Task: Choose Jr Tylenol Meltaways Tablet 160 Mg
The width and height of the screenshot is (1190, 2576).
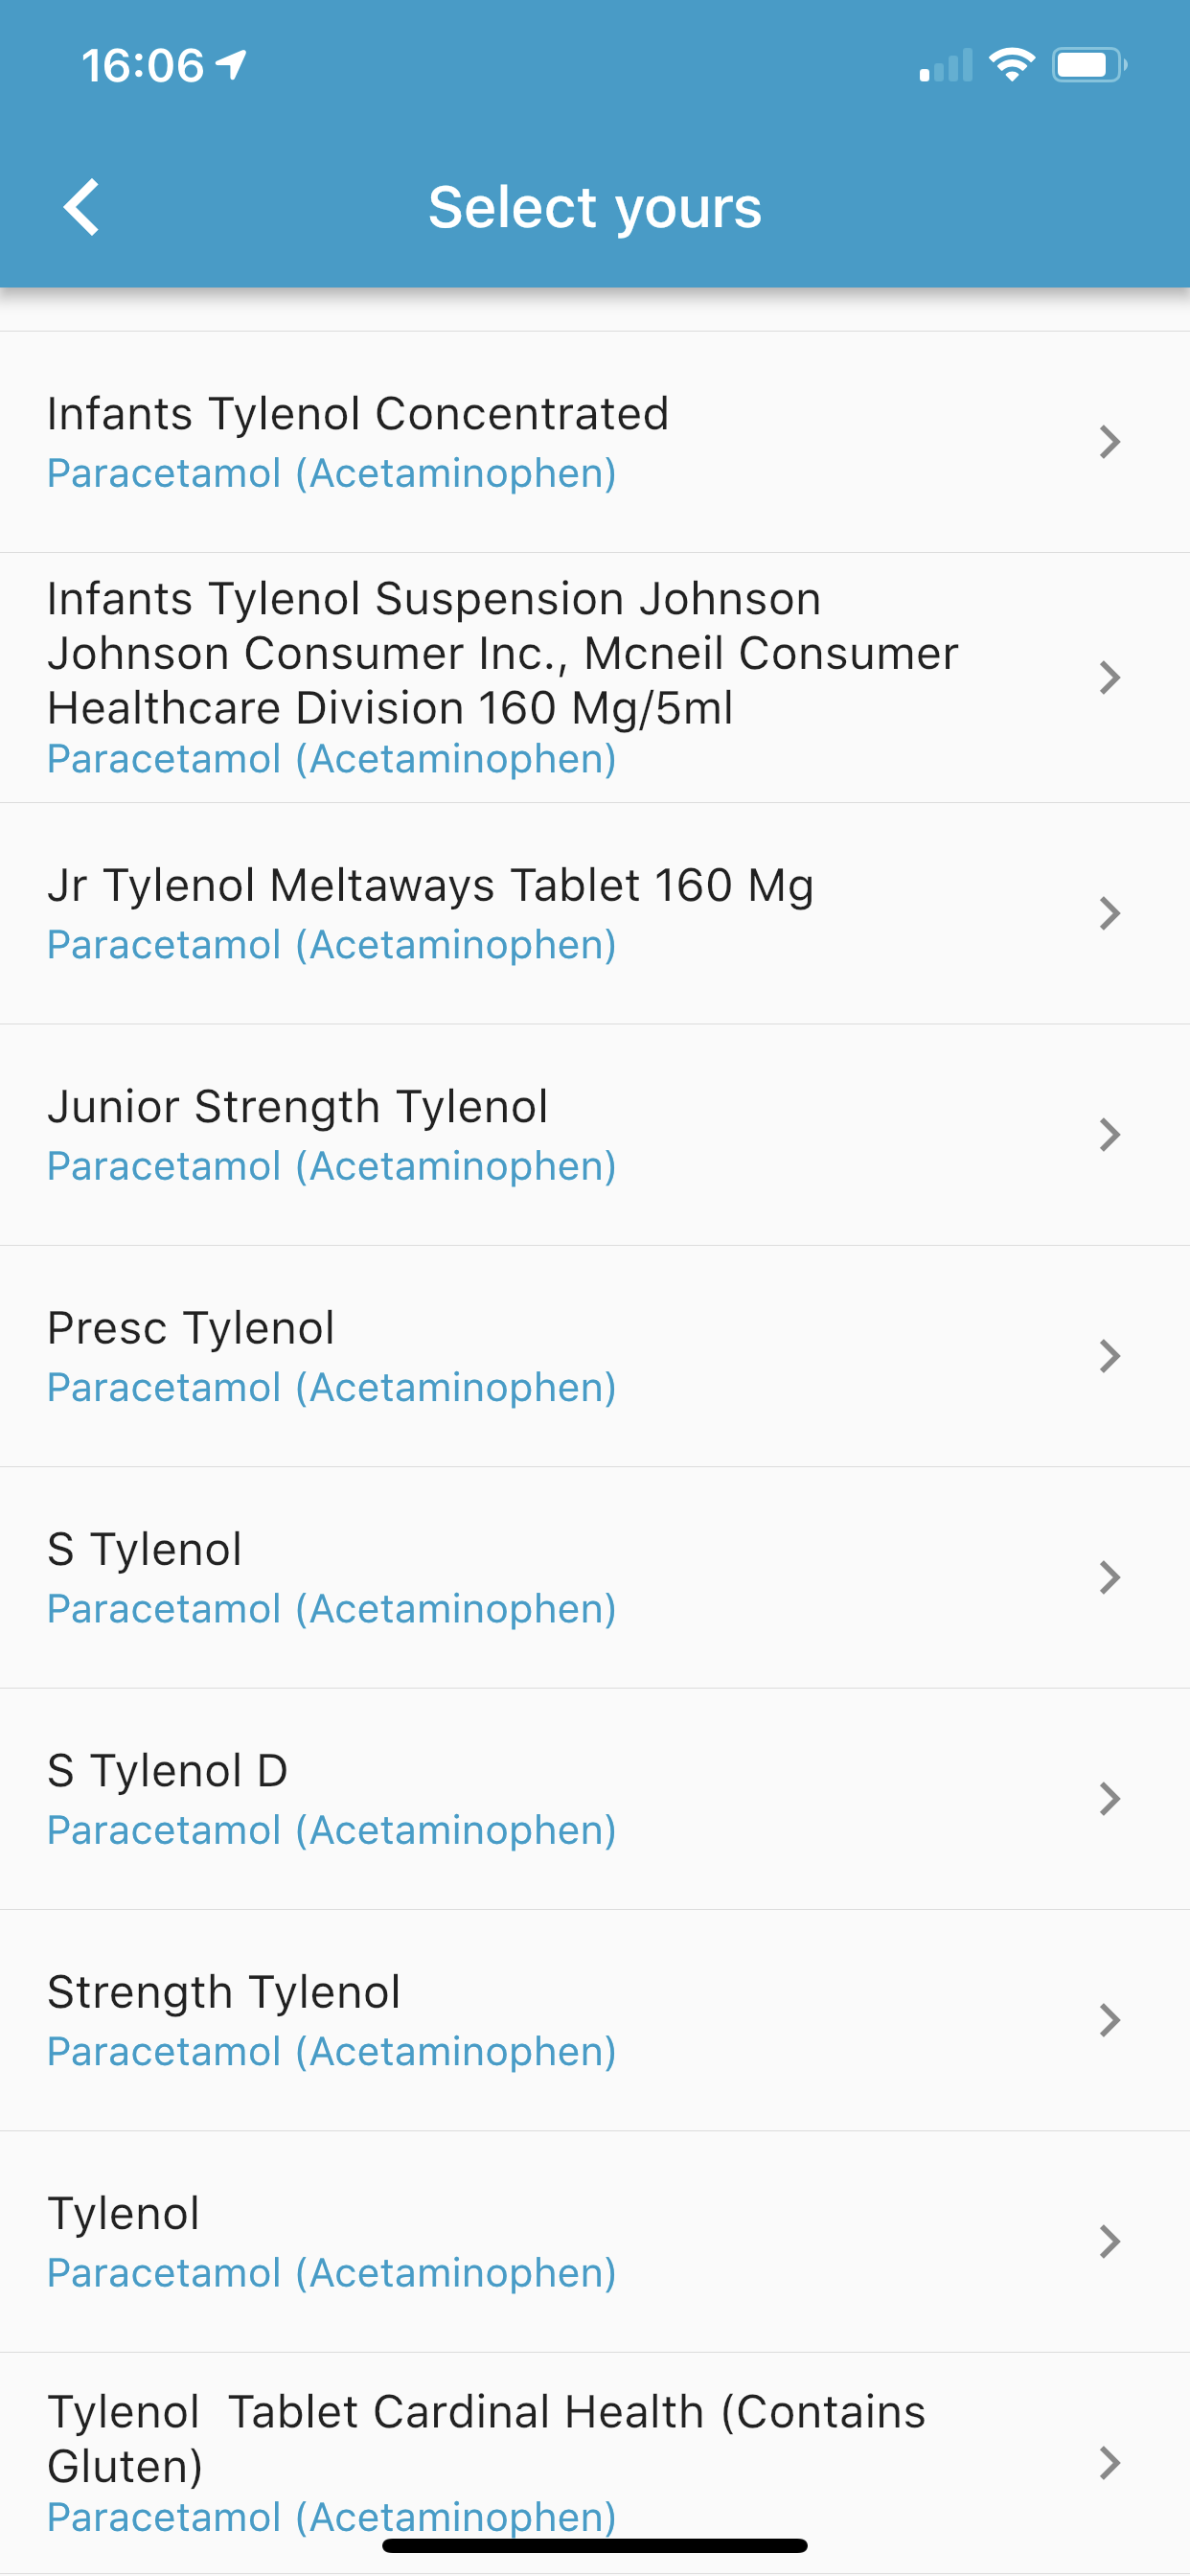Action: [595, 913]
